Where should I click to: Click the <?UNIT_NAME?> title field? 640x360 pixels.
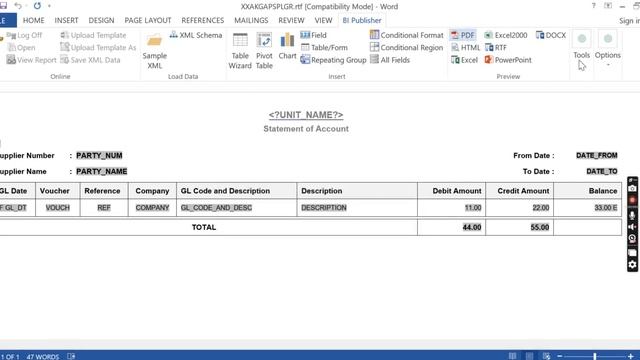click(x=306, y=115)
